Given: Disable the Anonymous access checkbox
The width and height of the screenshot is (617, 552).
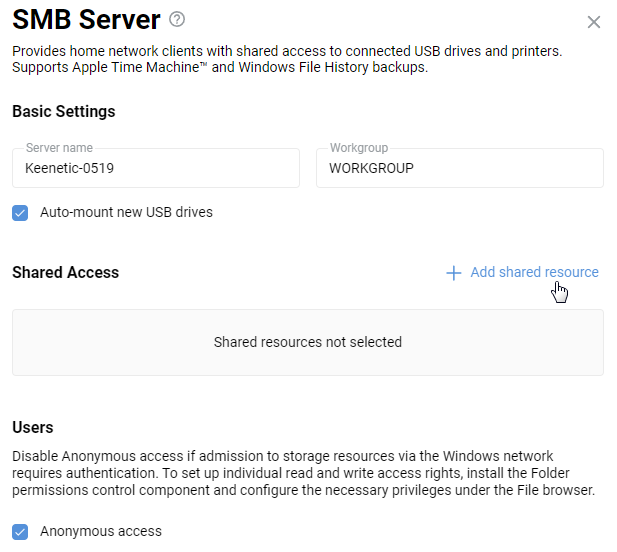Looking at the screenshot, I should [x=20, y=532].
